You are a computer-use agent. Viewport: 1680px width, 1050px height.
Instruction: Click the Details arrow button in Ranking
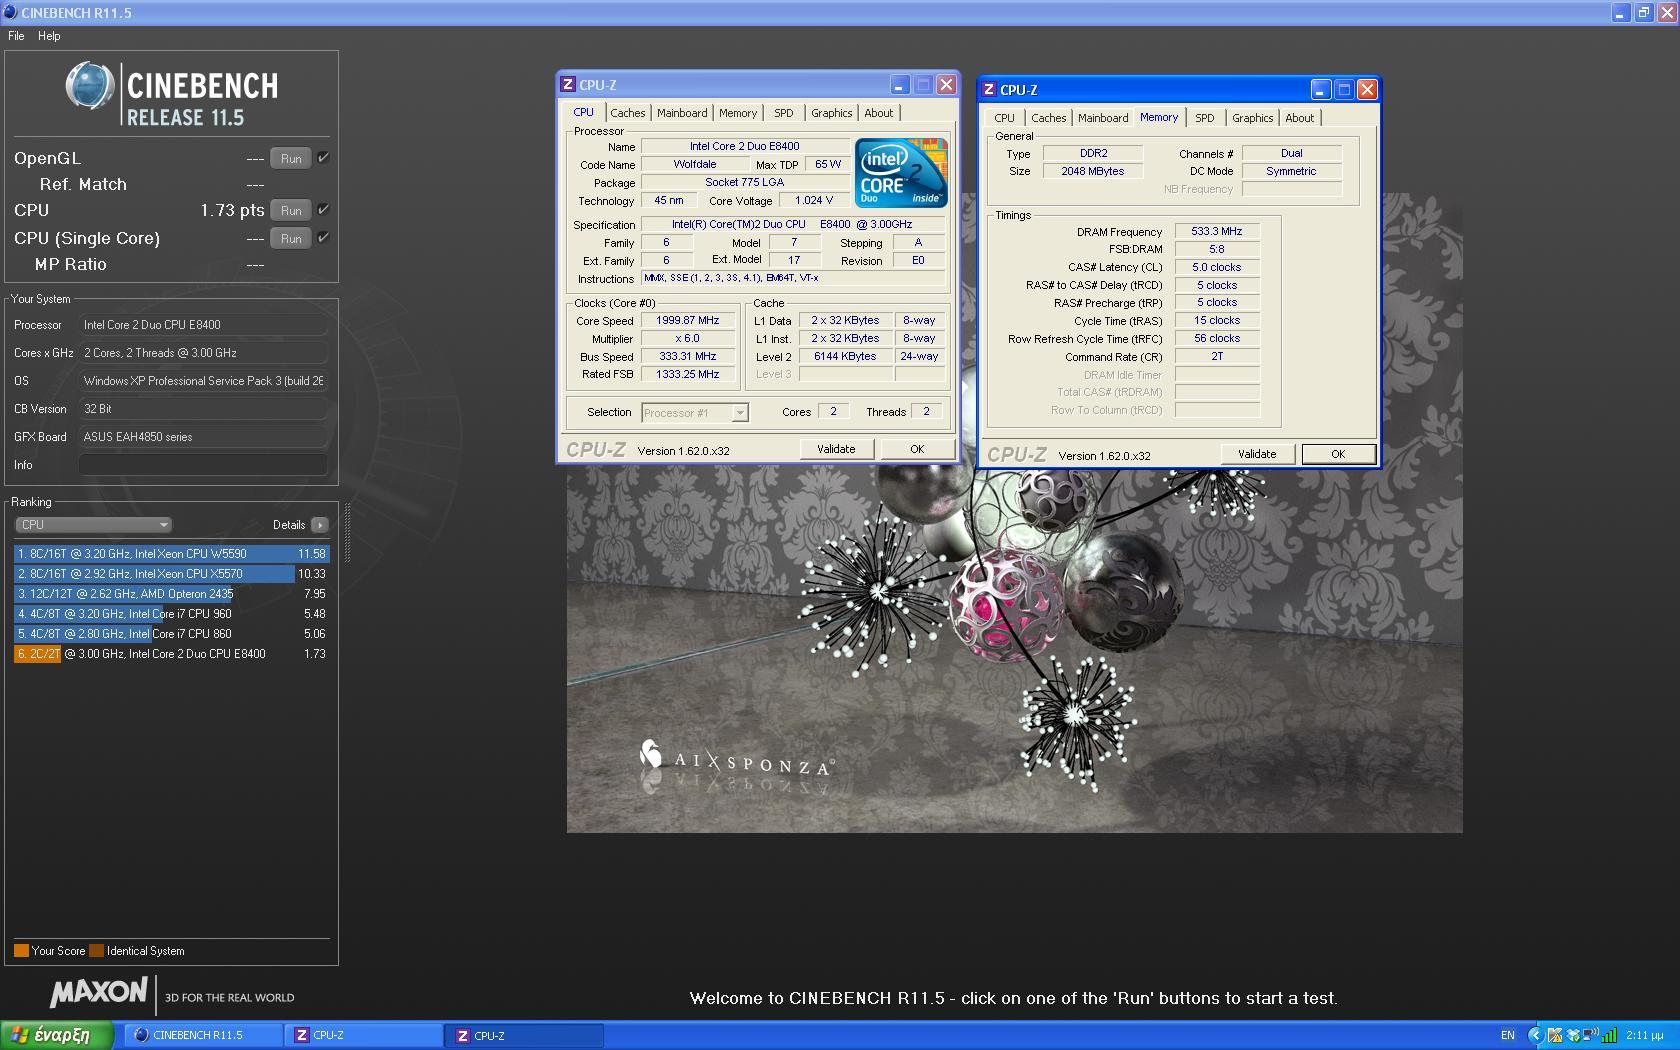pos(319,525)
